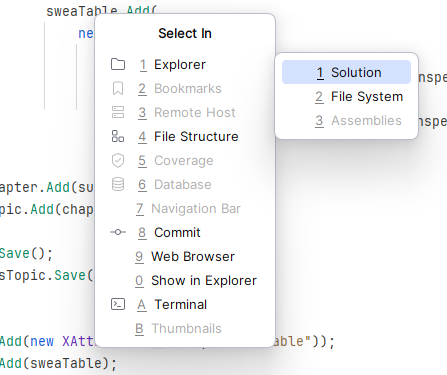The height and width of the screenshot is (375, 447).
Task: Click 'Save();' line in the editor
Action: point(26,253)
